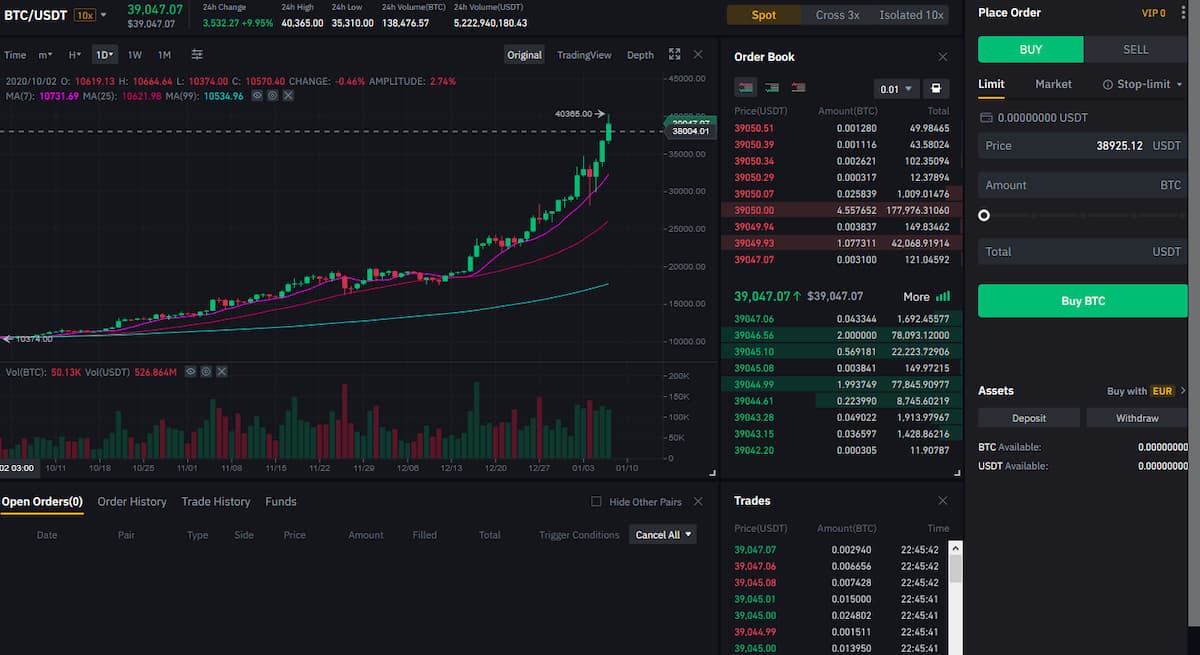The width and height of the screenshot is (1200, 655).
Task: Open the 1D timeframe dropdown
Action: coord(104,55)
